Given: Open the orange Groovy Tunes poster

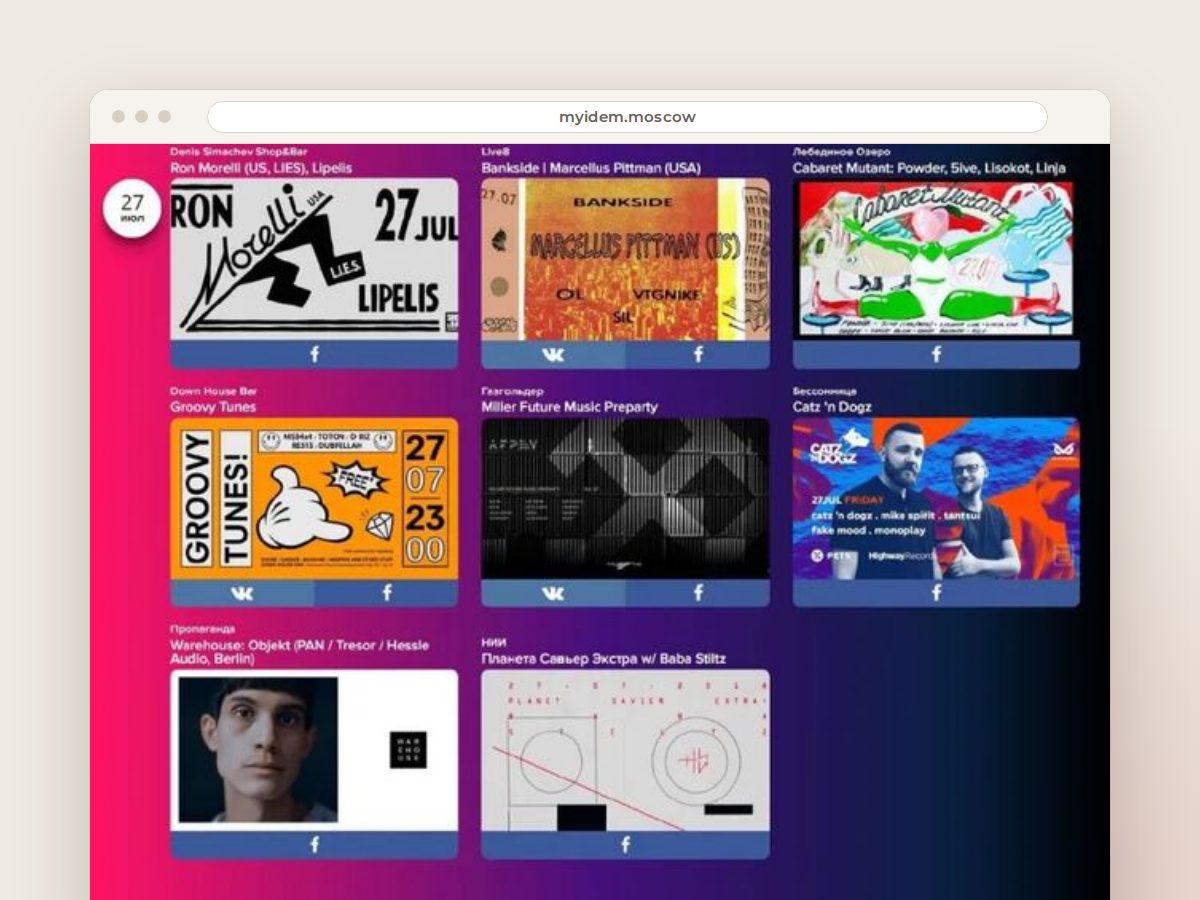Looking at the screenshot, I should pyautogui.click(x=314, y=498).
